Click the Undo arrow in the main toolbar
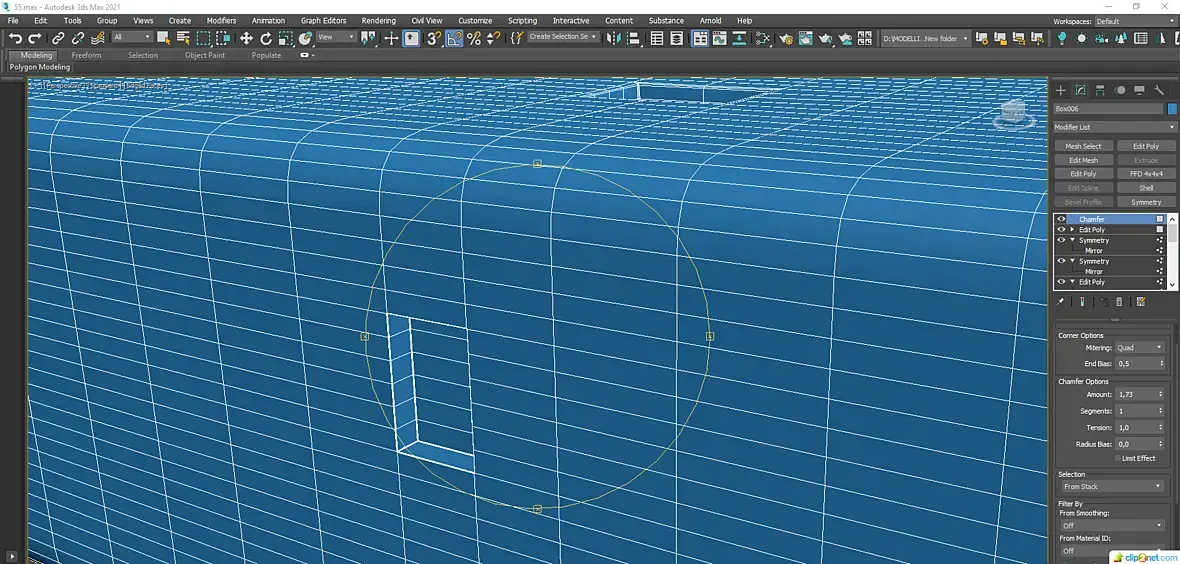Screen dimensions: 1180x564 pyautogui.click(x=15, y=38)
